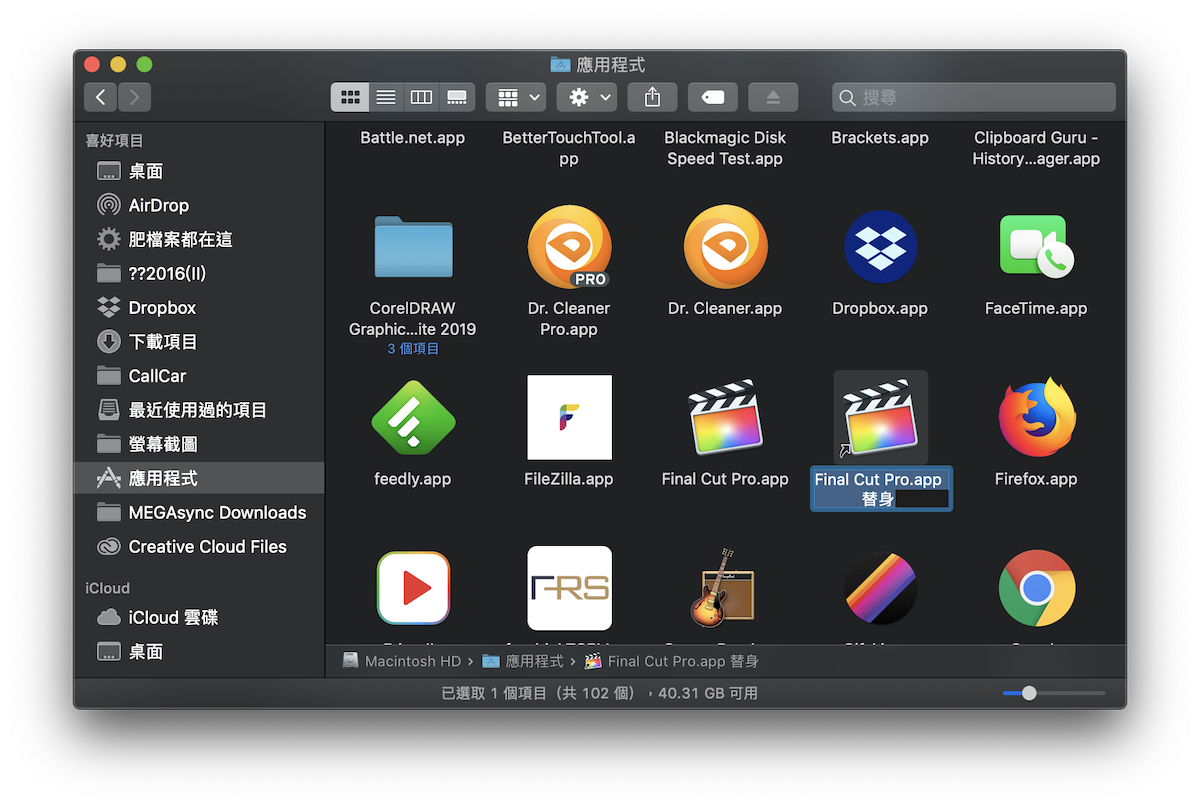Select the rainbow-striped round app icon
Viewport: 1200px width, 806px height.
(880, 588)
